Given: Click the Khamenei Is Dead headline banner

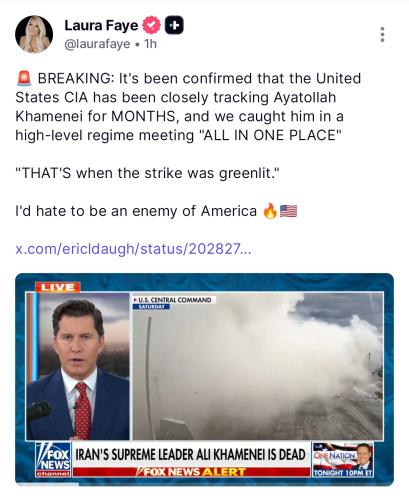Looking at the screenshot, I should point(191,455).
